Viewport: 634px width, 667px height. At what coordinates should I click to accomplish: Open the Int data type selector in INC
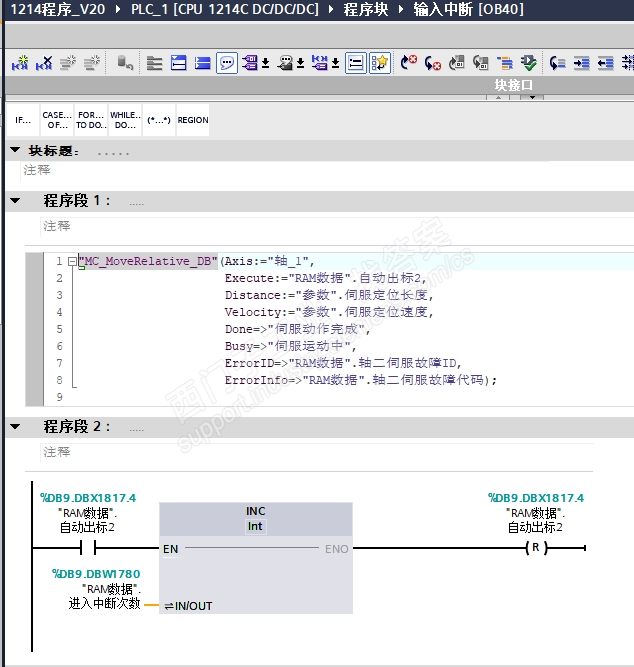coord(255,527)
